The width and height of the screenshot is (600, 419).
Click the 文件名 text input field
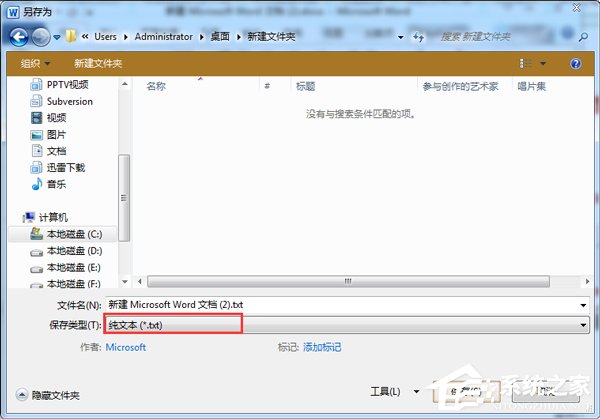(x=340, y=304)
